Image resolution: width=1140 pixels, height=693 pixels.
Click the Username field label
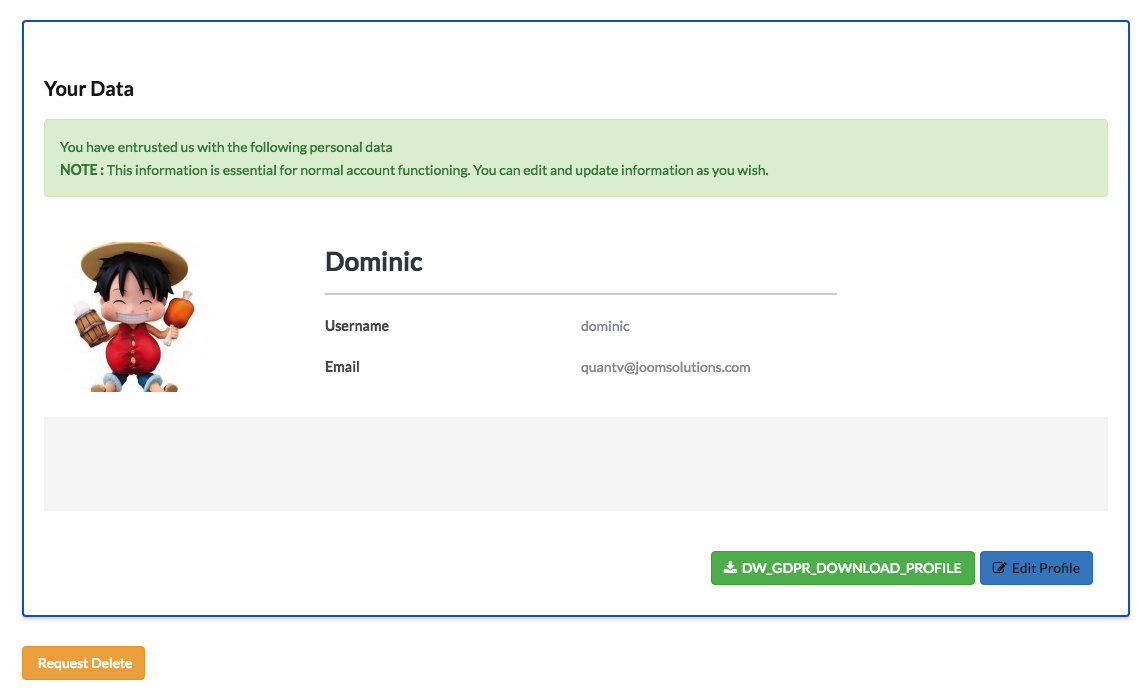(357, 326)
